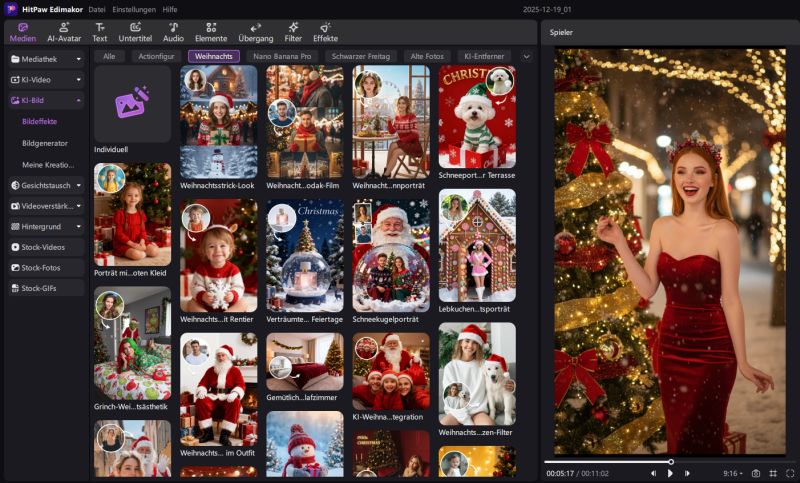Open the Filter panel
Screen dimensions: 800x483
[x=293, y=32]
